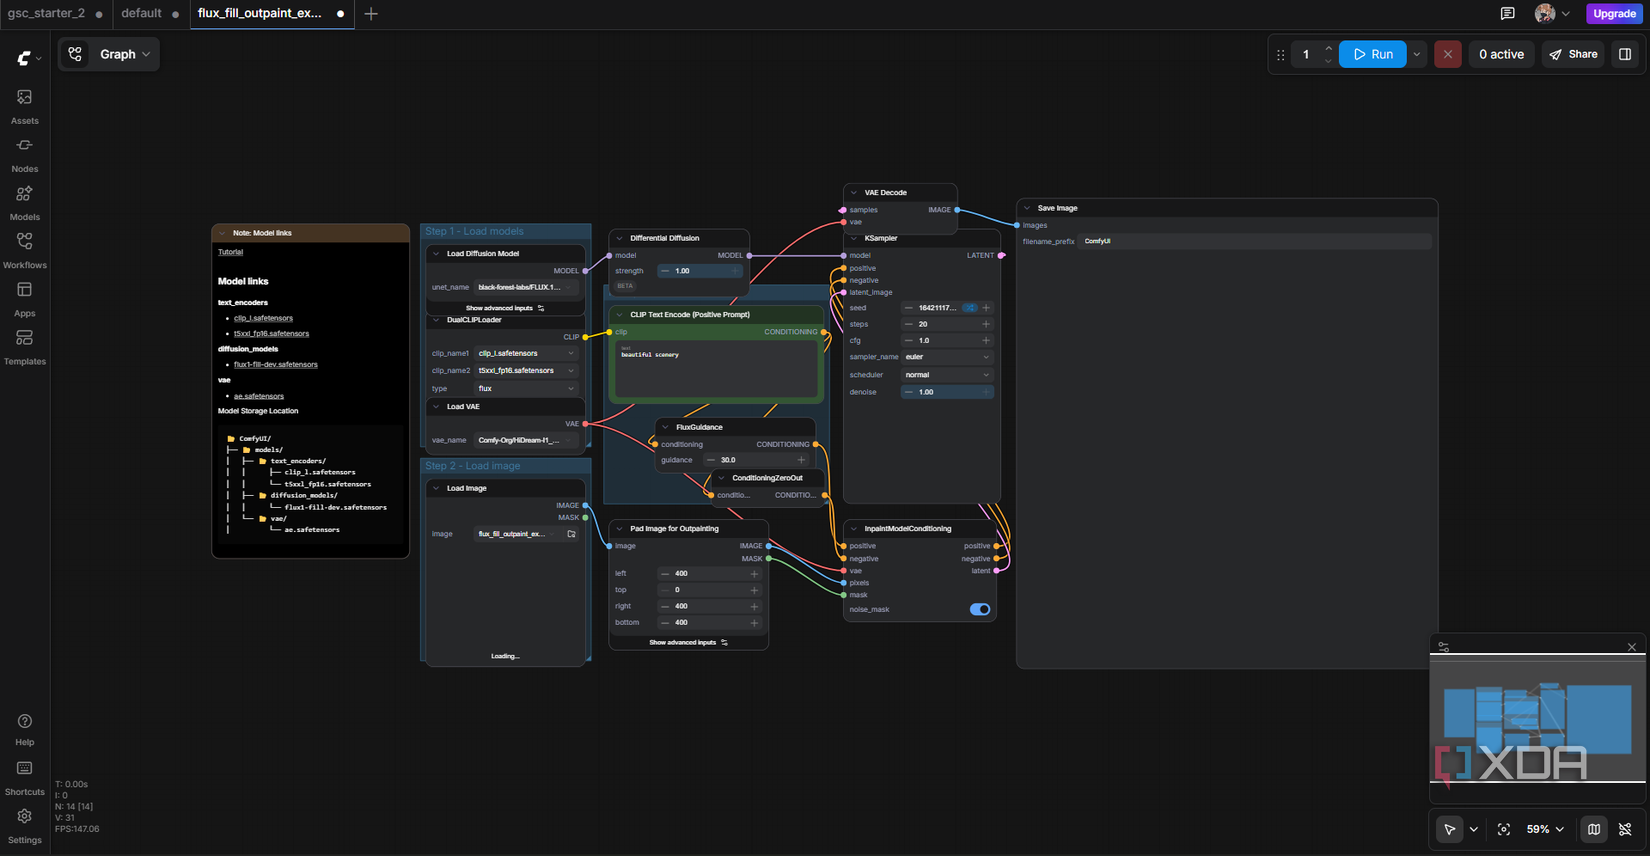Open the Apps sidebar panel
Screen dimensions: 1650x856
pyautogui.click(x=24, y=299)
